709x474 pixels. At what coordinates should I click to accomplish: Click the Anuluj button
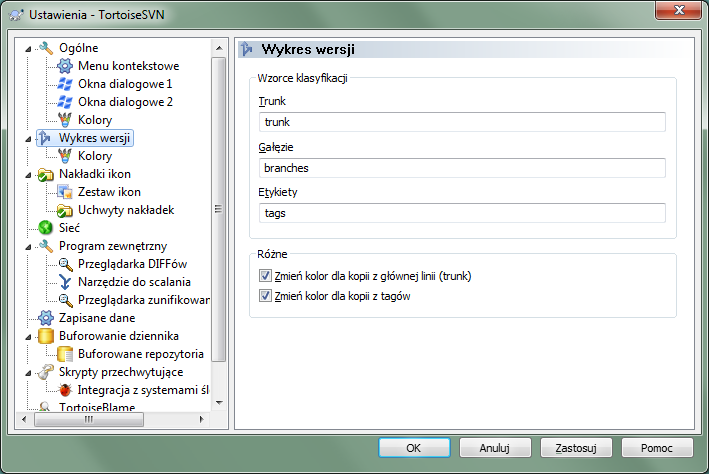[x=495, y=448]
